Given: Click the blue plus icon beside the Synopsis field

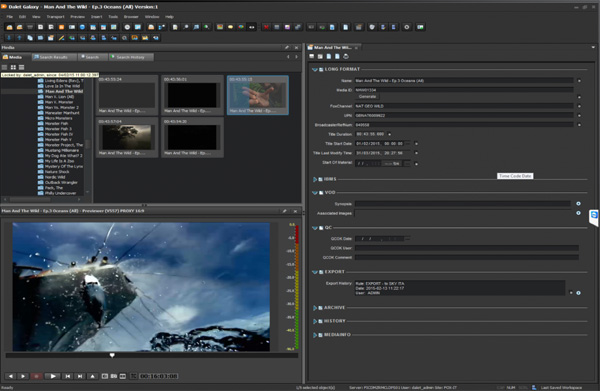Looking at the screenshot, I should point(578,204).
